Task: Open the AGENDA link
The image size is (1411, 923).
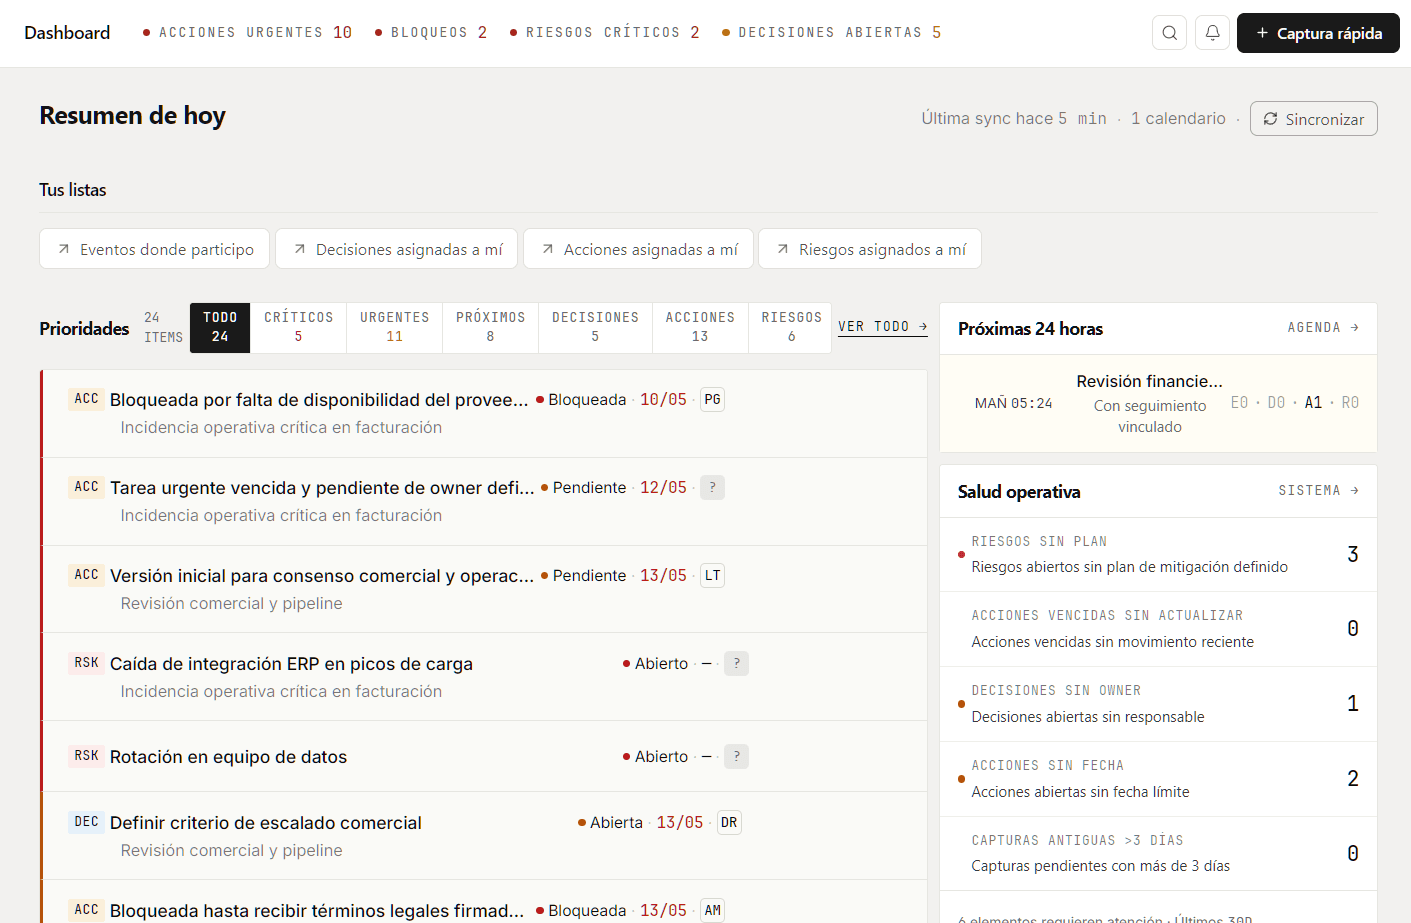Action: 1323,328
